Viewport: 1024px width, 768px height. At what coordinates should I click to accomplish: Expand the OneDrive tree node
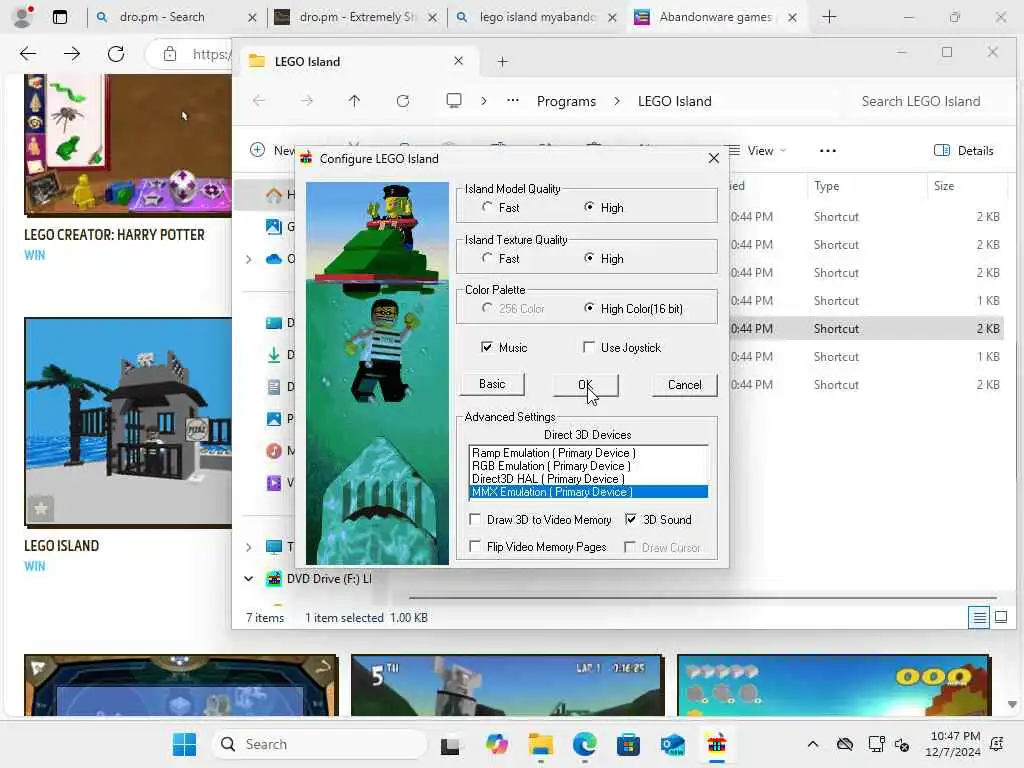tap(248, 259)
